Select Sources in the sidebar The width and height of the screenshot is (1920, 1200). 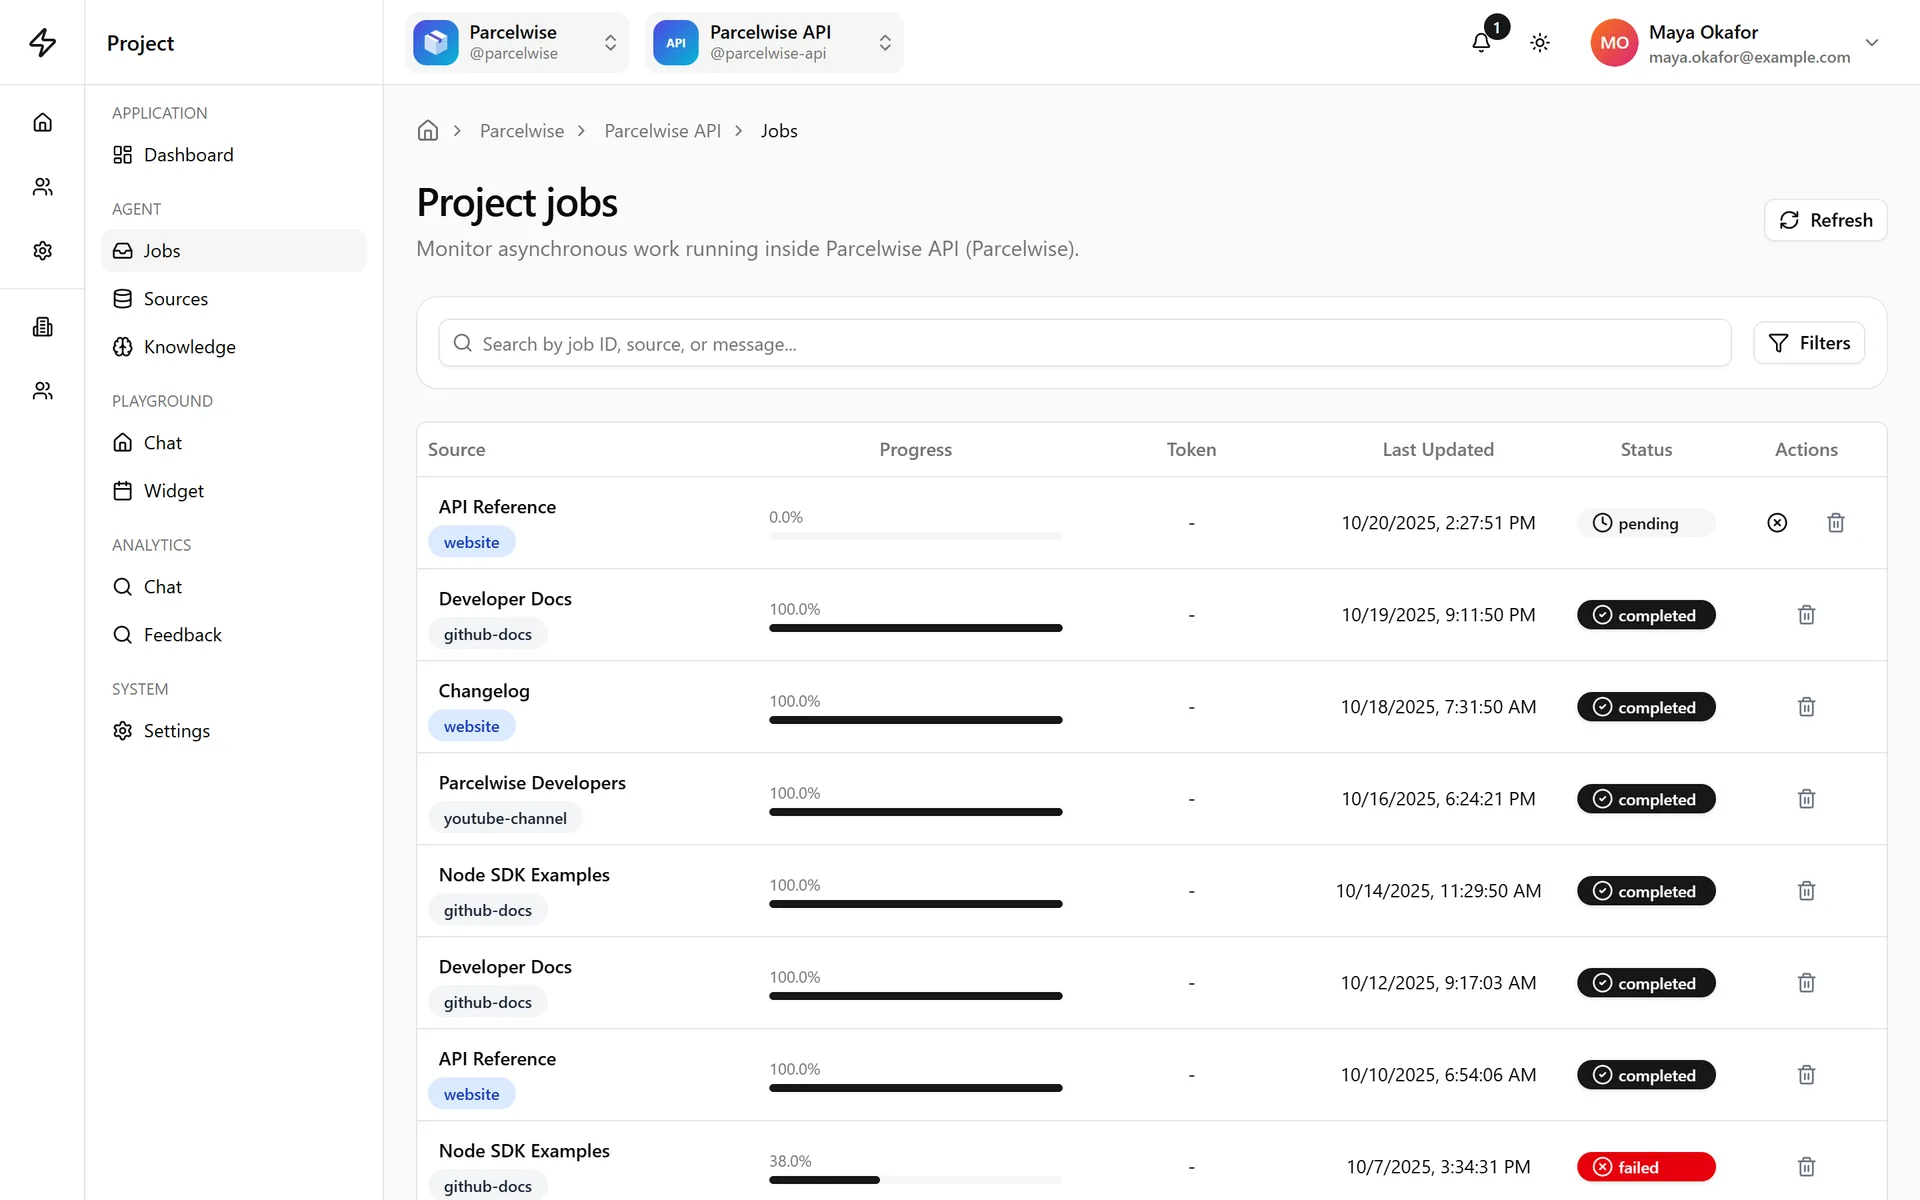[x=233, y=298]
